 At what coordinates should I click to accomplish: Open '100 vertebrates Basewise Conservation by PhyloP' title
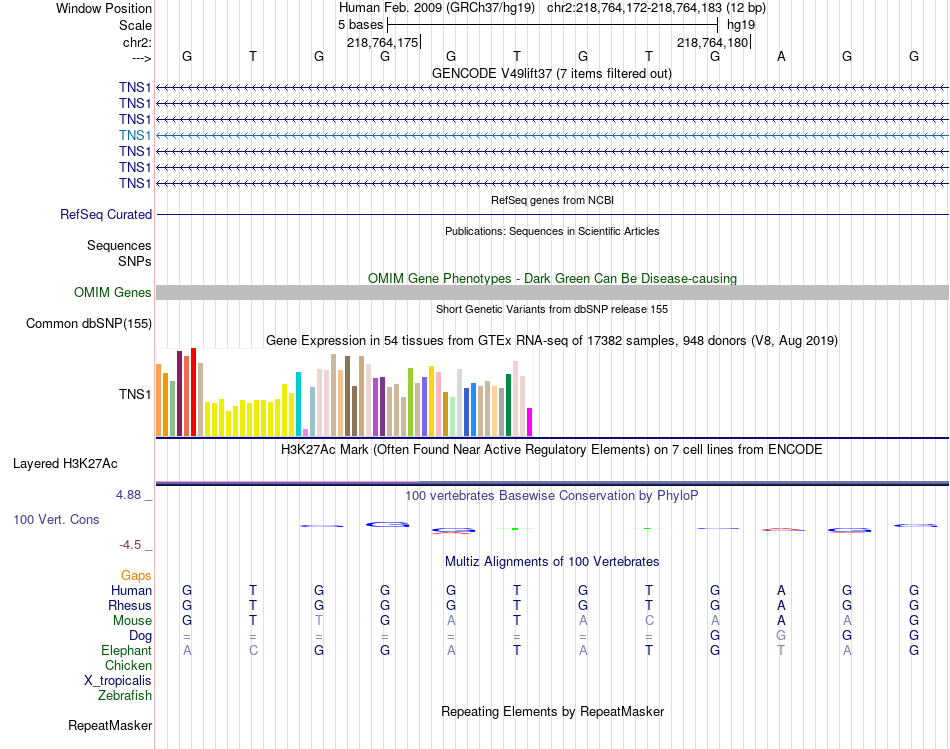[x=552, y=496]
